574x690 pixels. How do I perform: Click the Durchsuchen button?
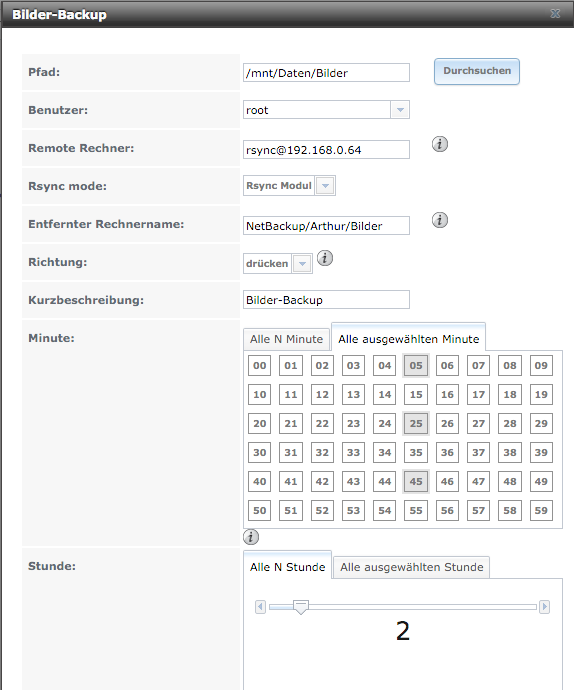point(477,71)
